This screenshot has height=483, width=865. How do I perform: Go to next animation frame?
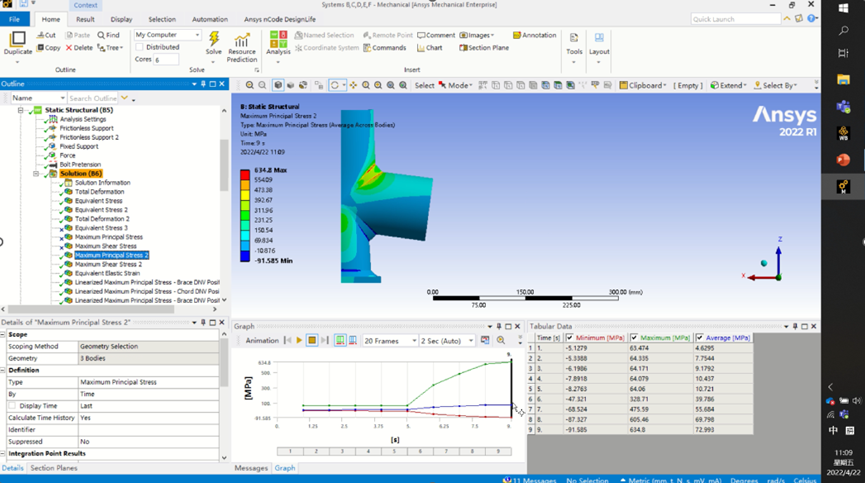tap(324, 341)
